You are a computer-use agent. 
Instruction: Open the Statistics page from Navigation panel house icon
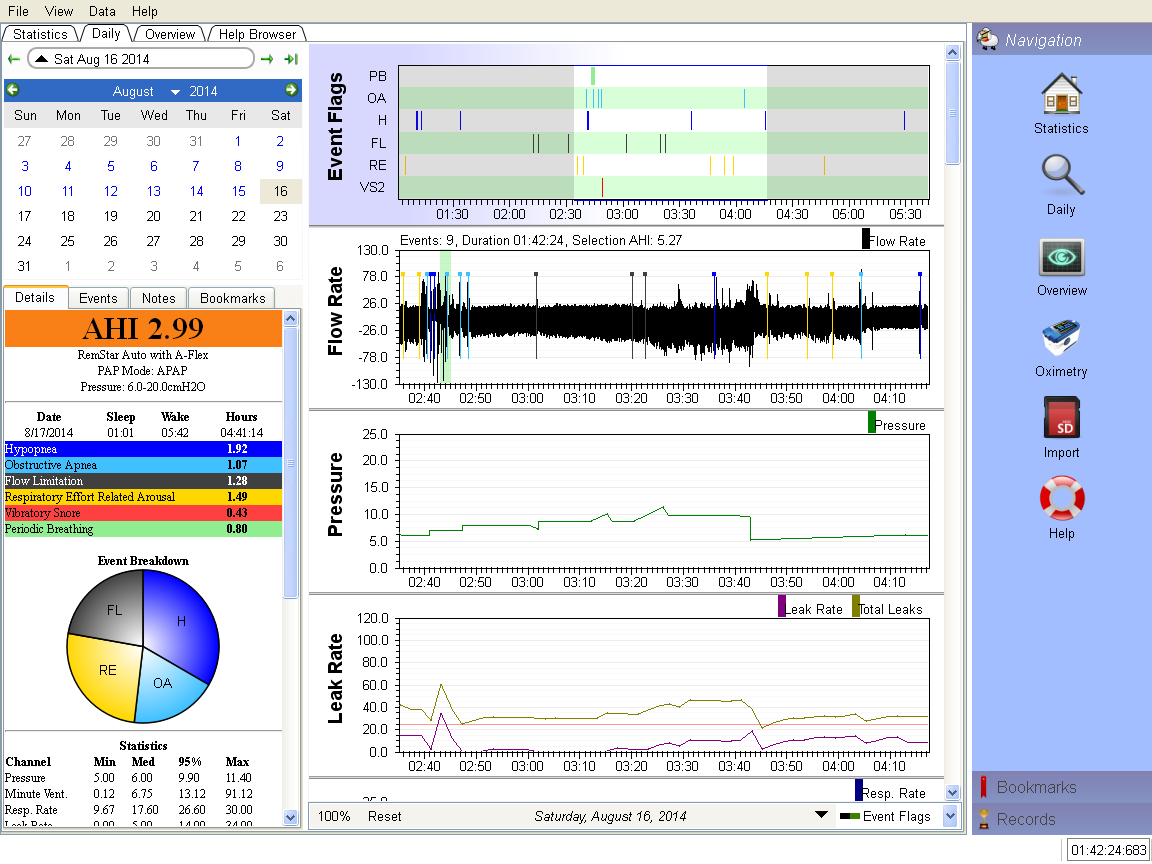click(x=1061, y=93)
